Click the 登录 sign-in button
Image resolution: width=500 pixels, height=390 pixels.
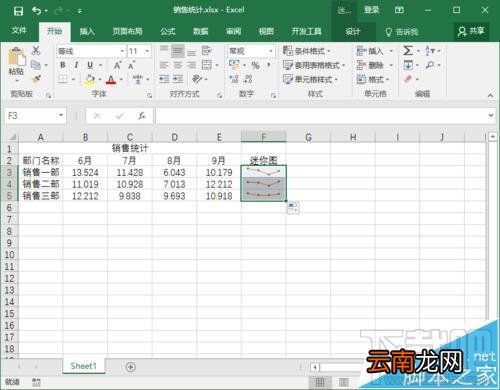371,10
